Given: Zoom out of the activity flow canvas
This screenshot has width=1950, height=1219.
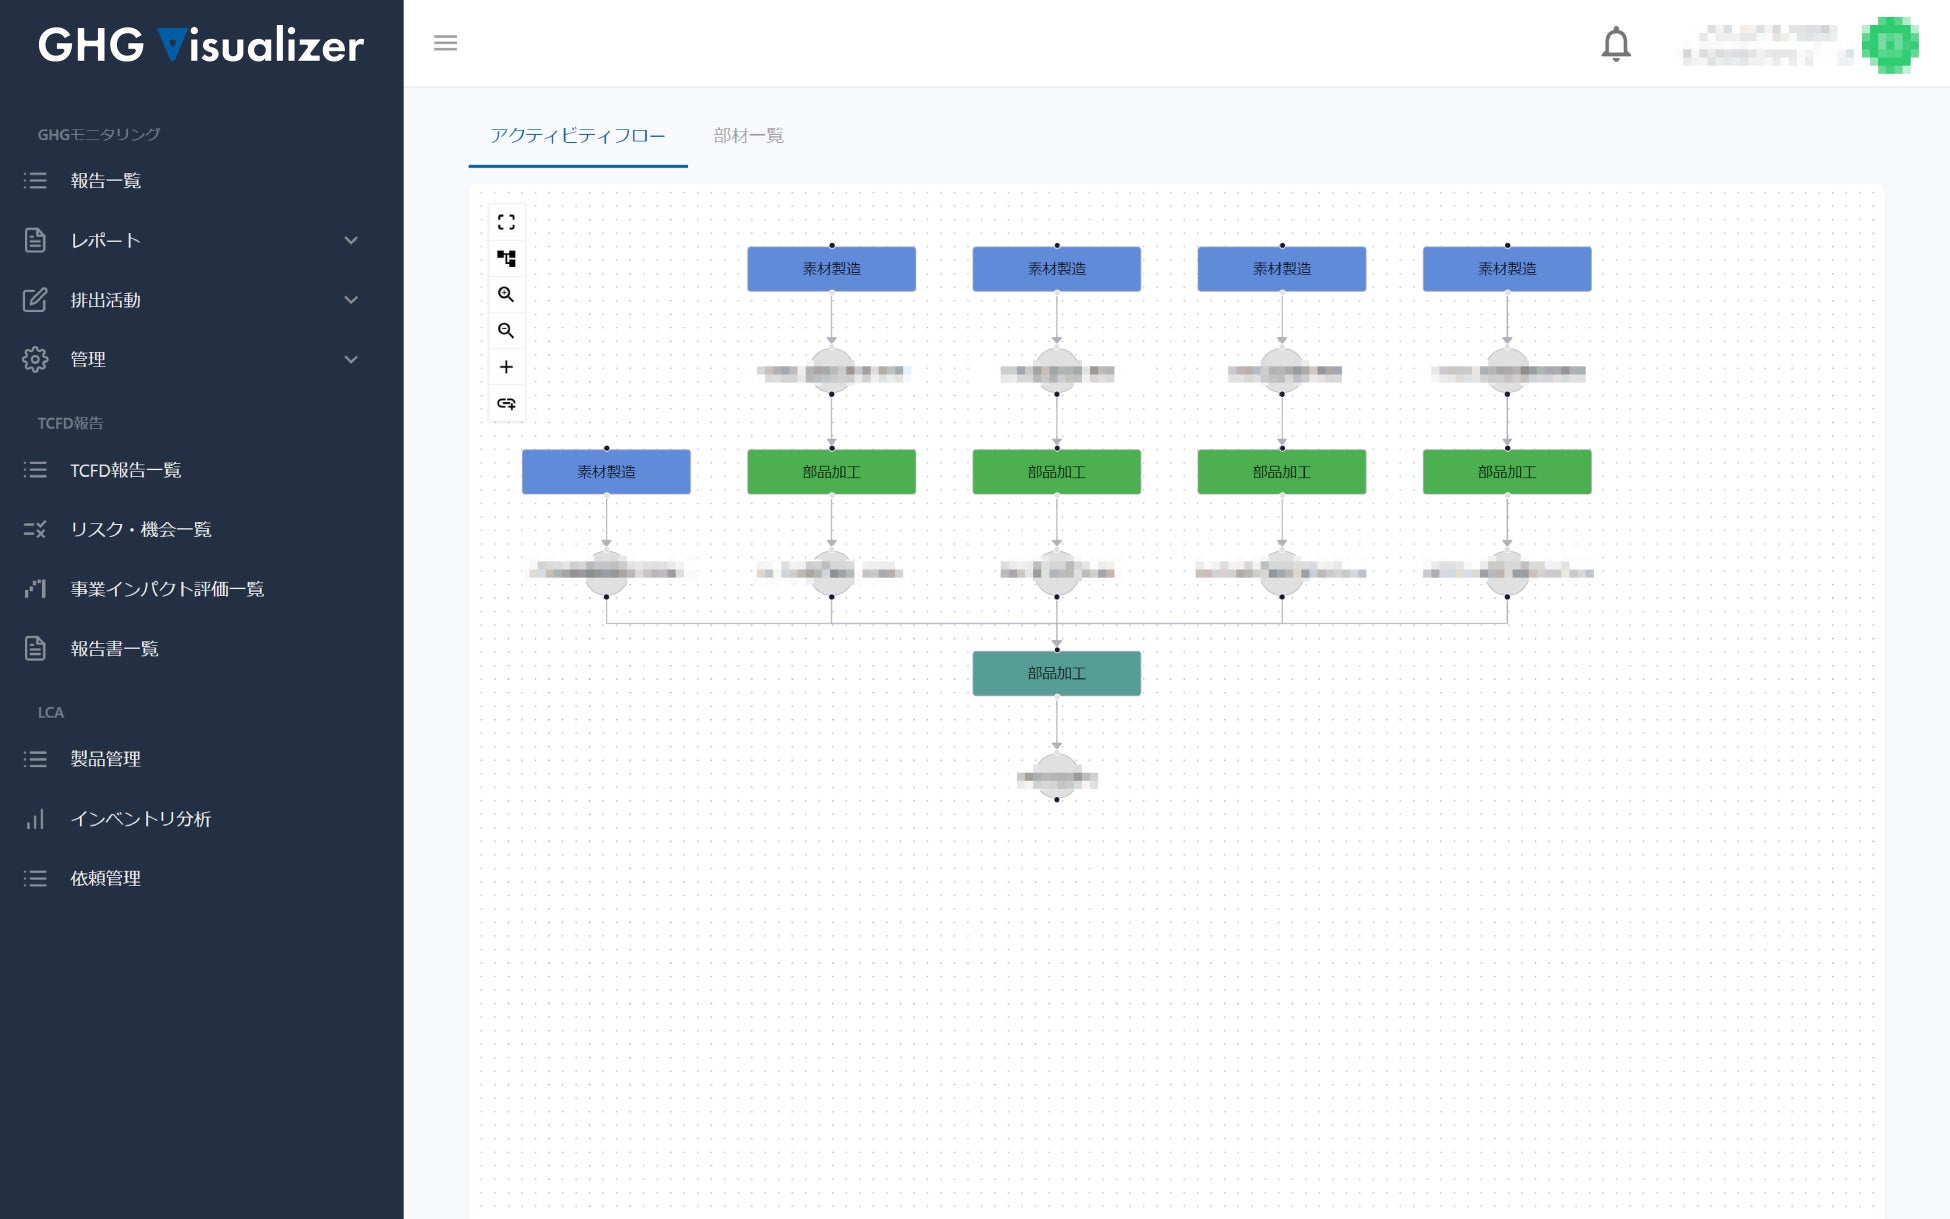Looking at the screenshot, I should [x=506, y=331].
